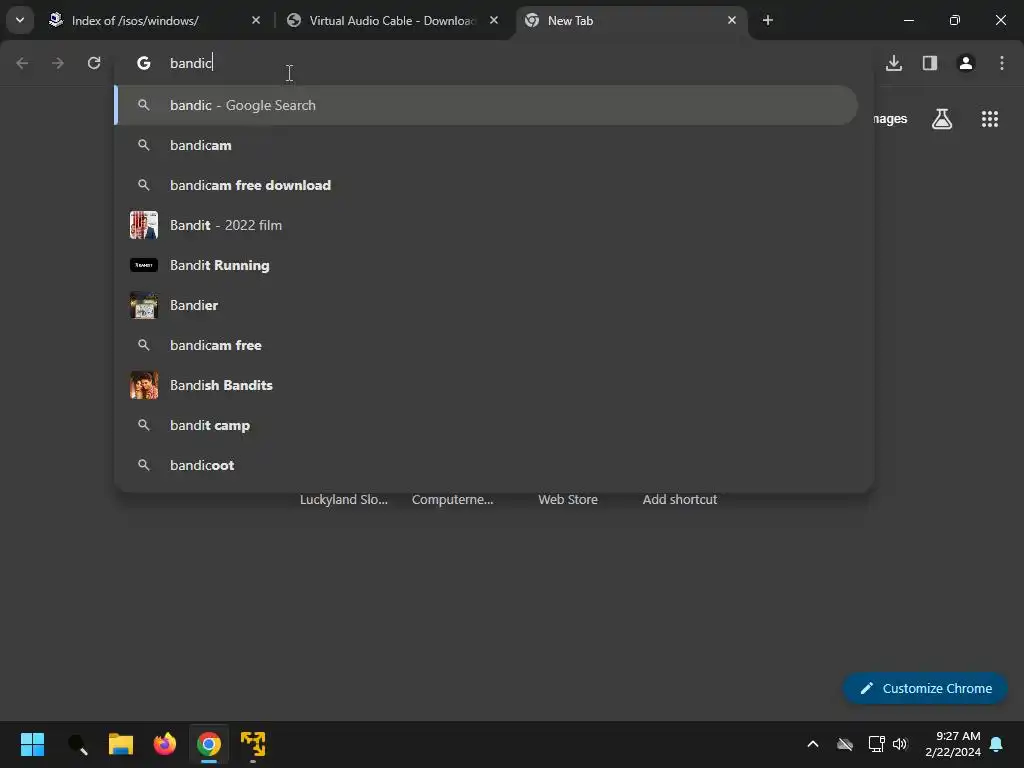Open the Computerne... shortcut
Image resolution: width=1024 pixels, height=768 pixels.
coord(453,500)
